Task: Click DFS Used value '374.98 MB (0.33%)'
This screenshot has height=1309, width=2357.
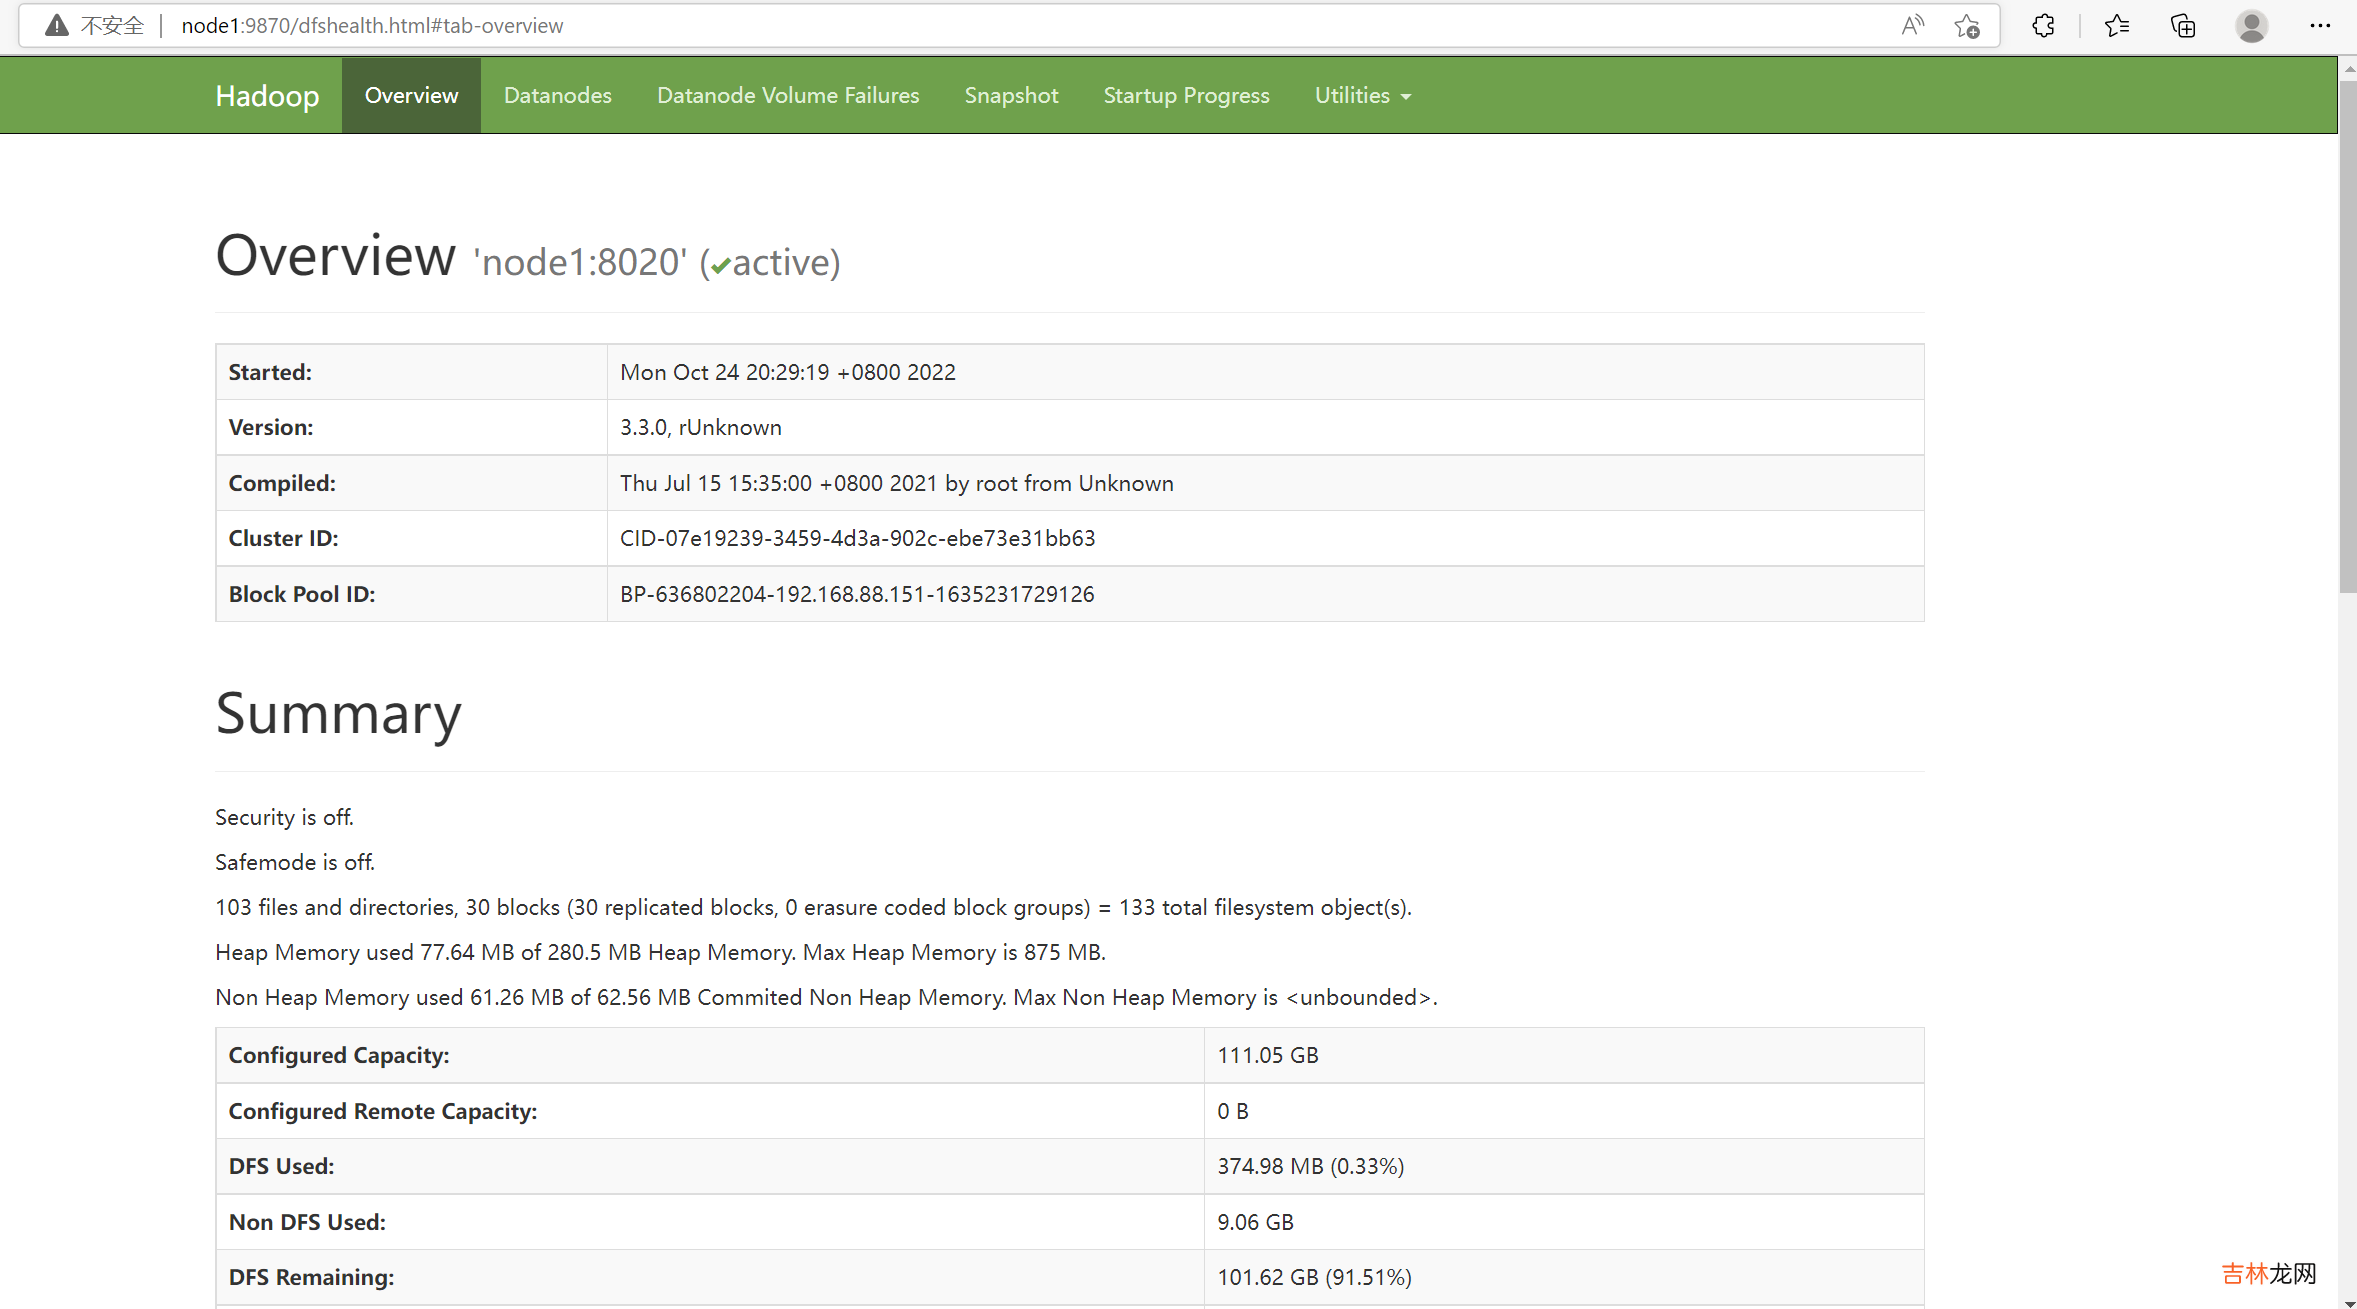Action: [x=1310, y=1166]
